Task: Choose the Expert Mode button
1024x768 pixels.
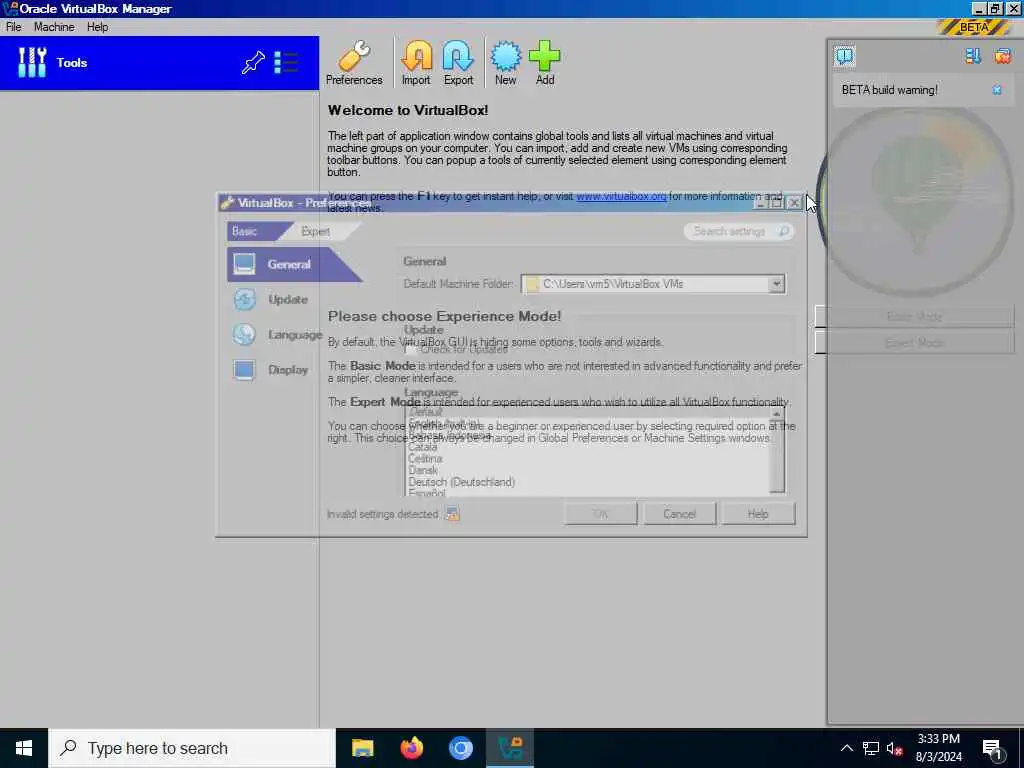Action: (914, 343)
